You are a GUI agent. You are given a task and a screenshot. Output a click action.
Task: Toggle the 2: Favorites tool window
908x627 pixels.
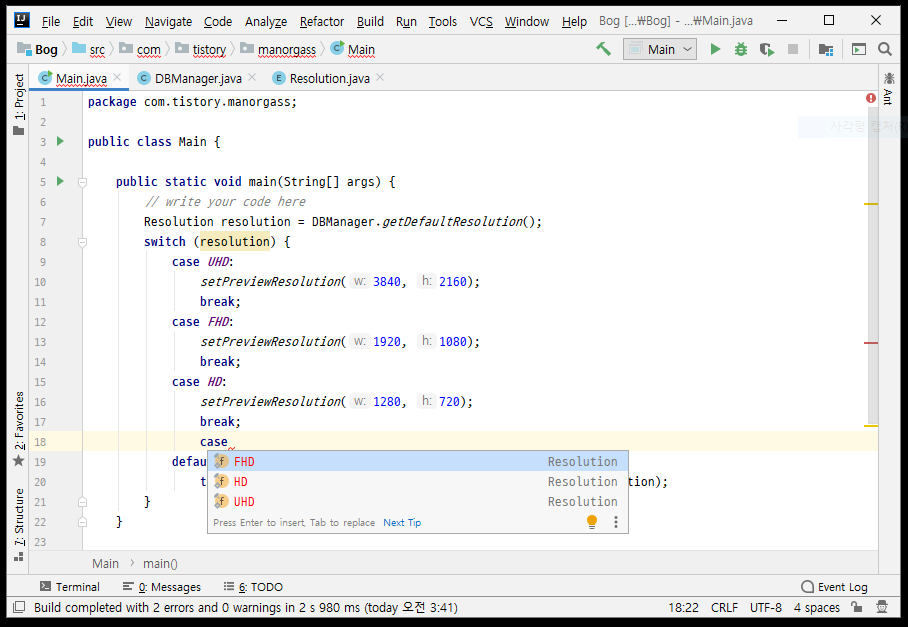[19, 429]
